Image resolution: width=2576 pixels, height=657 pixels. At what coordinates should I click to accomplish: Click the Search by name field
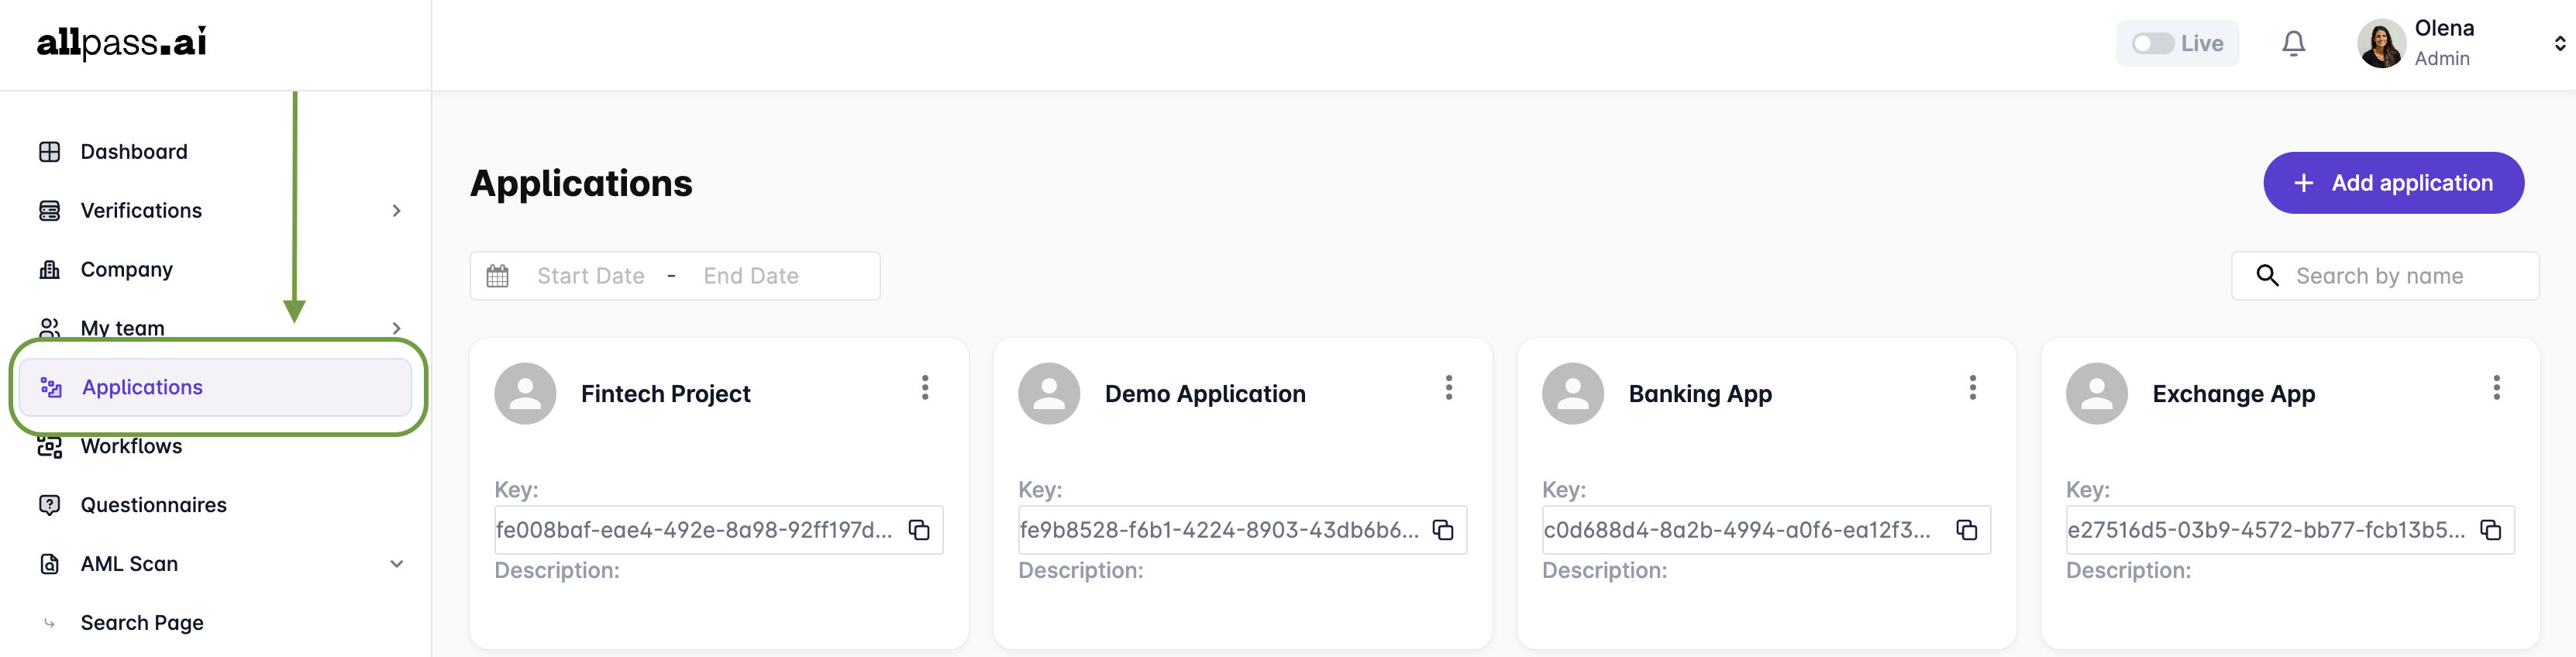pos(2397,276)
